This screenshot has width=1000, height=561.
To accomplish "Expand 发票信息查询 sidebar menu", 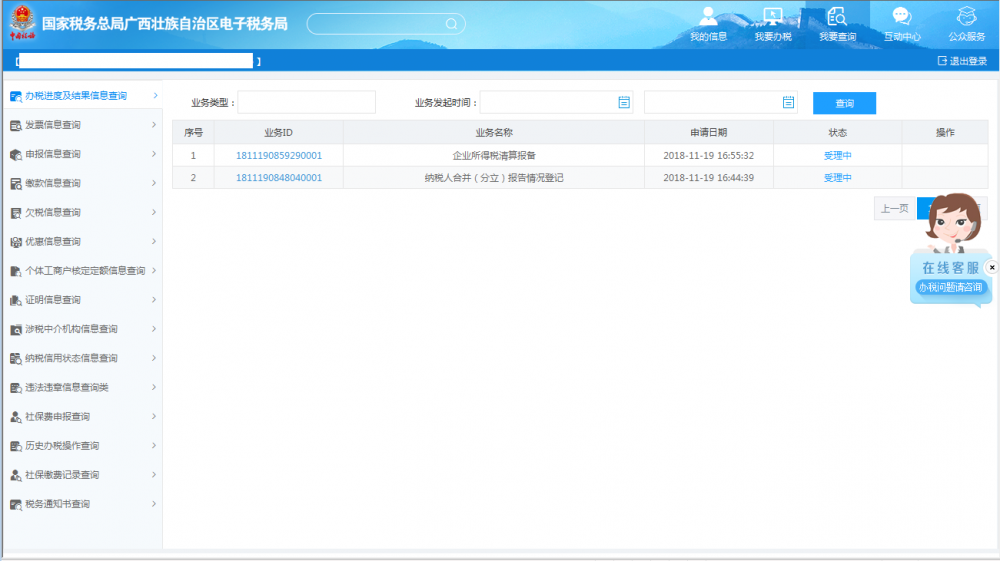I will point(80,125).
